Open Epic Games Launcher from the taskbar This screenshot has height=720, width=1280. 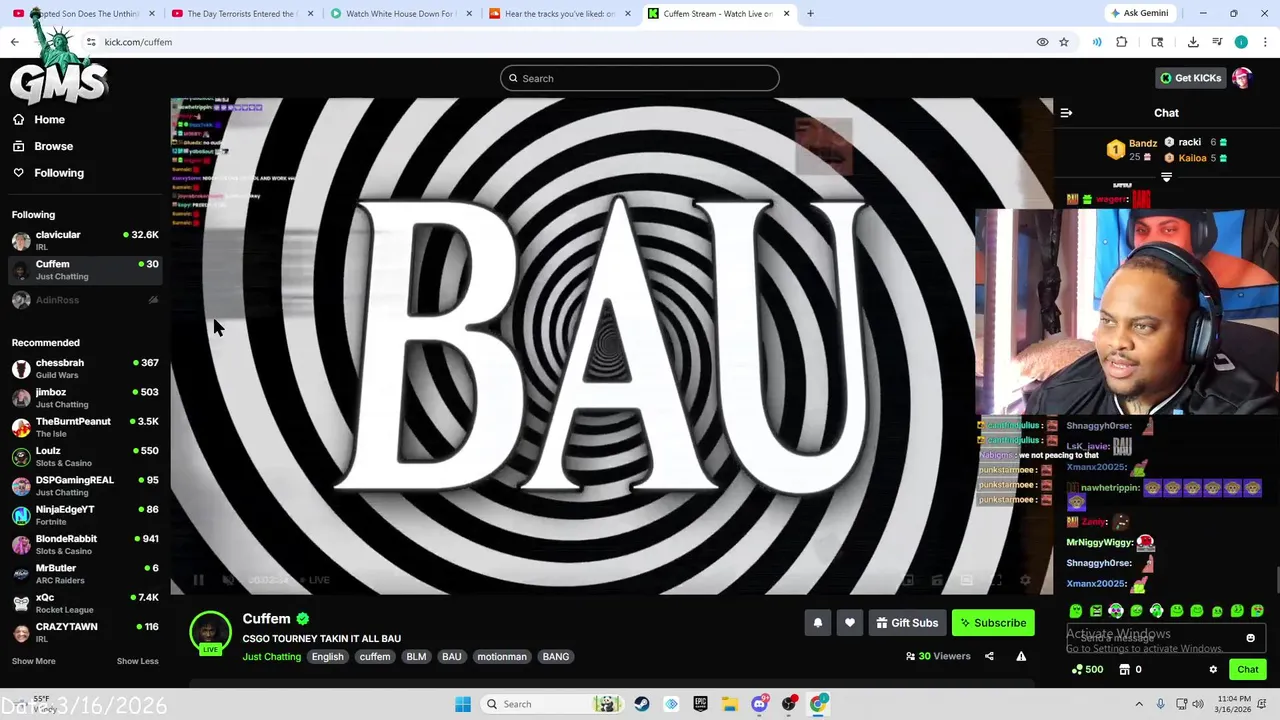(700, 704)
